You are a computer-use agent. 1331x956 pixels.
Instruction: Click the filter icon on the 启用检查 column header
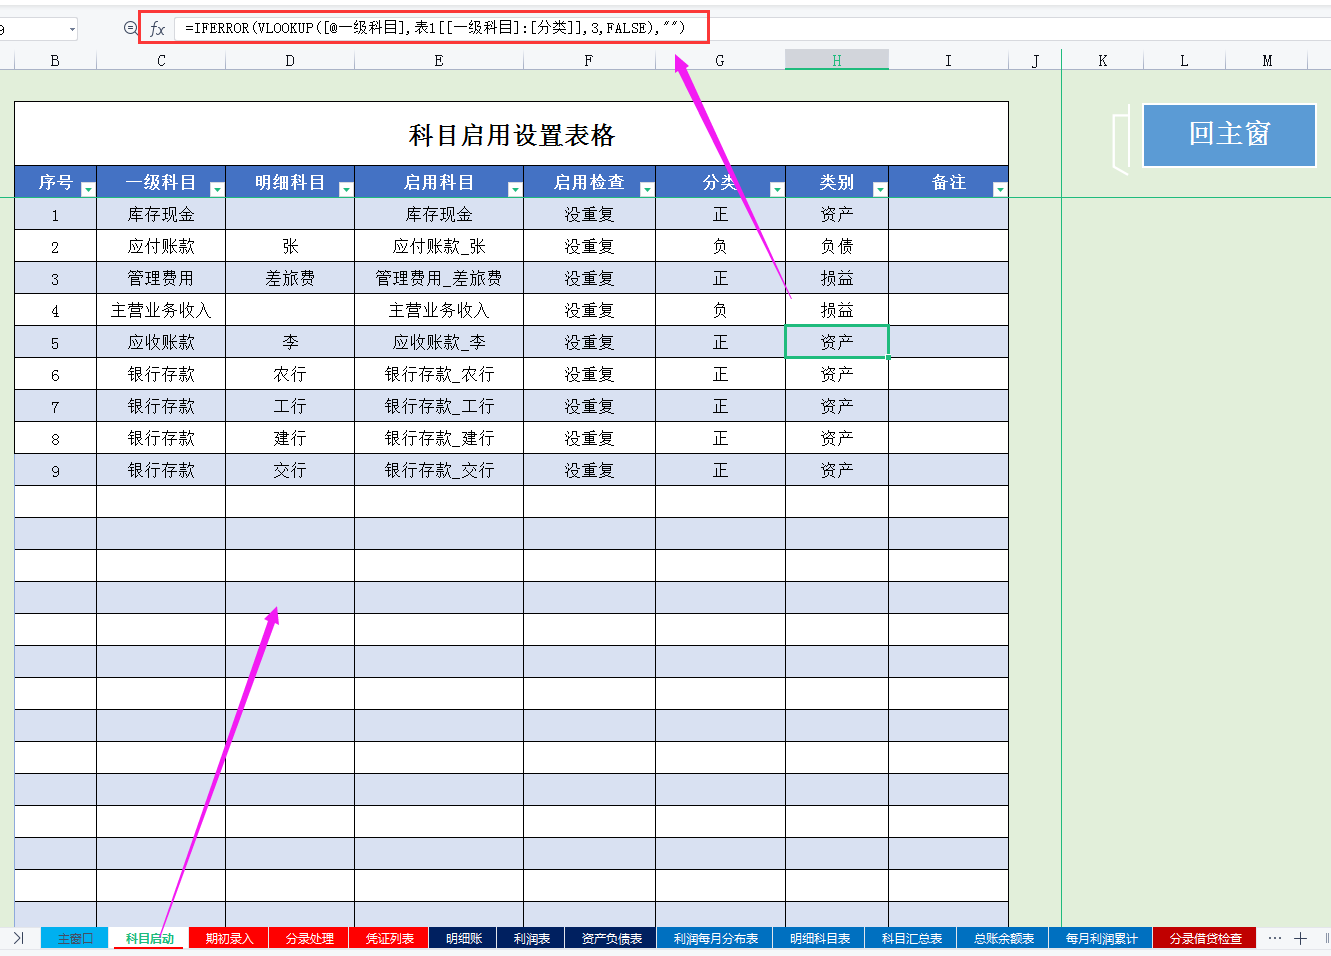pos(648,187)
